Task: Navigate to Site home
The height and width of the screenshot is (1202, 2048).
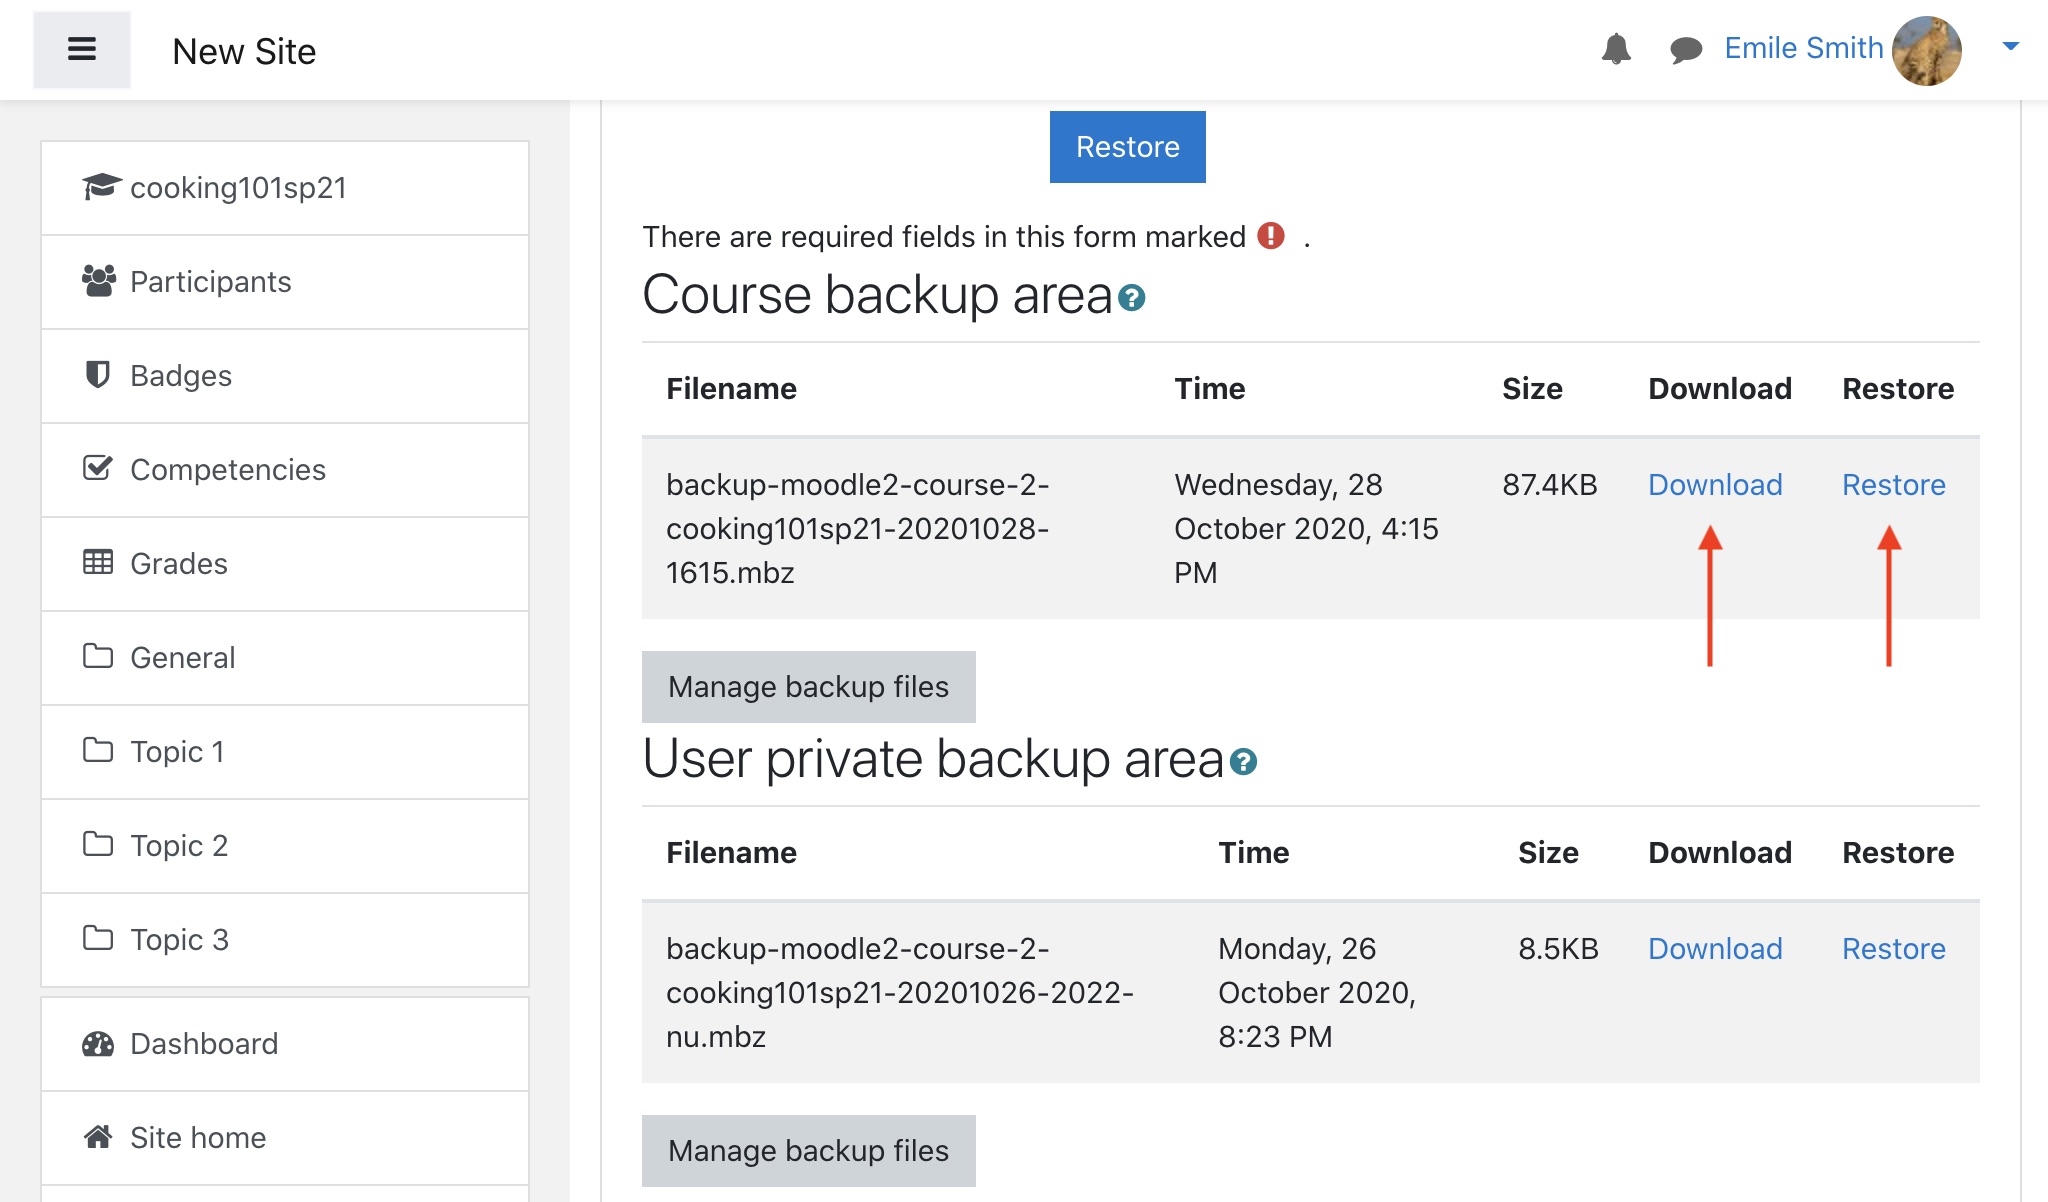Action: pyautogui.click(x=197, y=1137)
